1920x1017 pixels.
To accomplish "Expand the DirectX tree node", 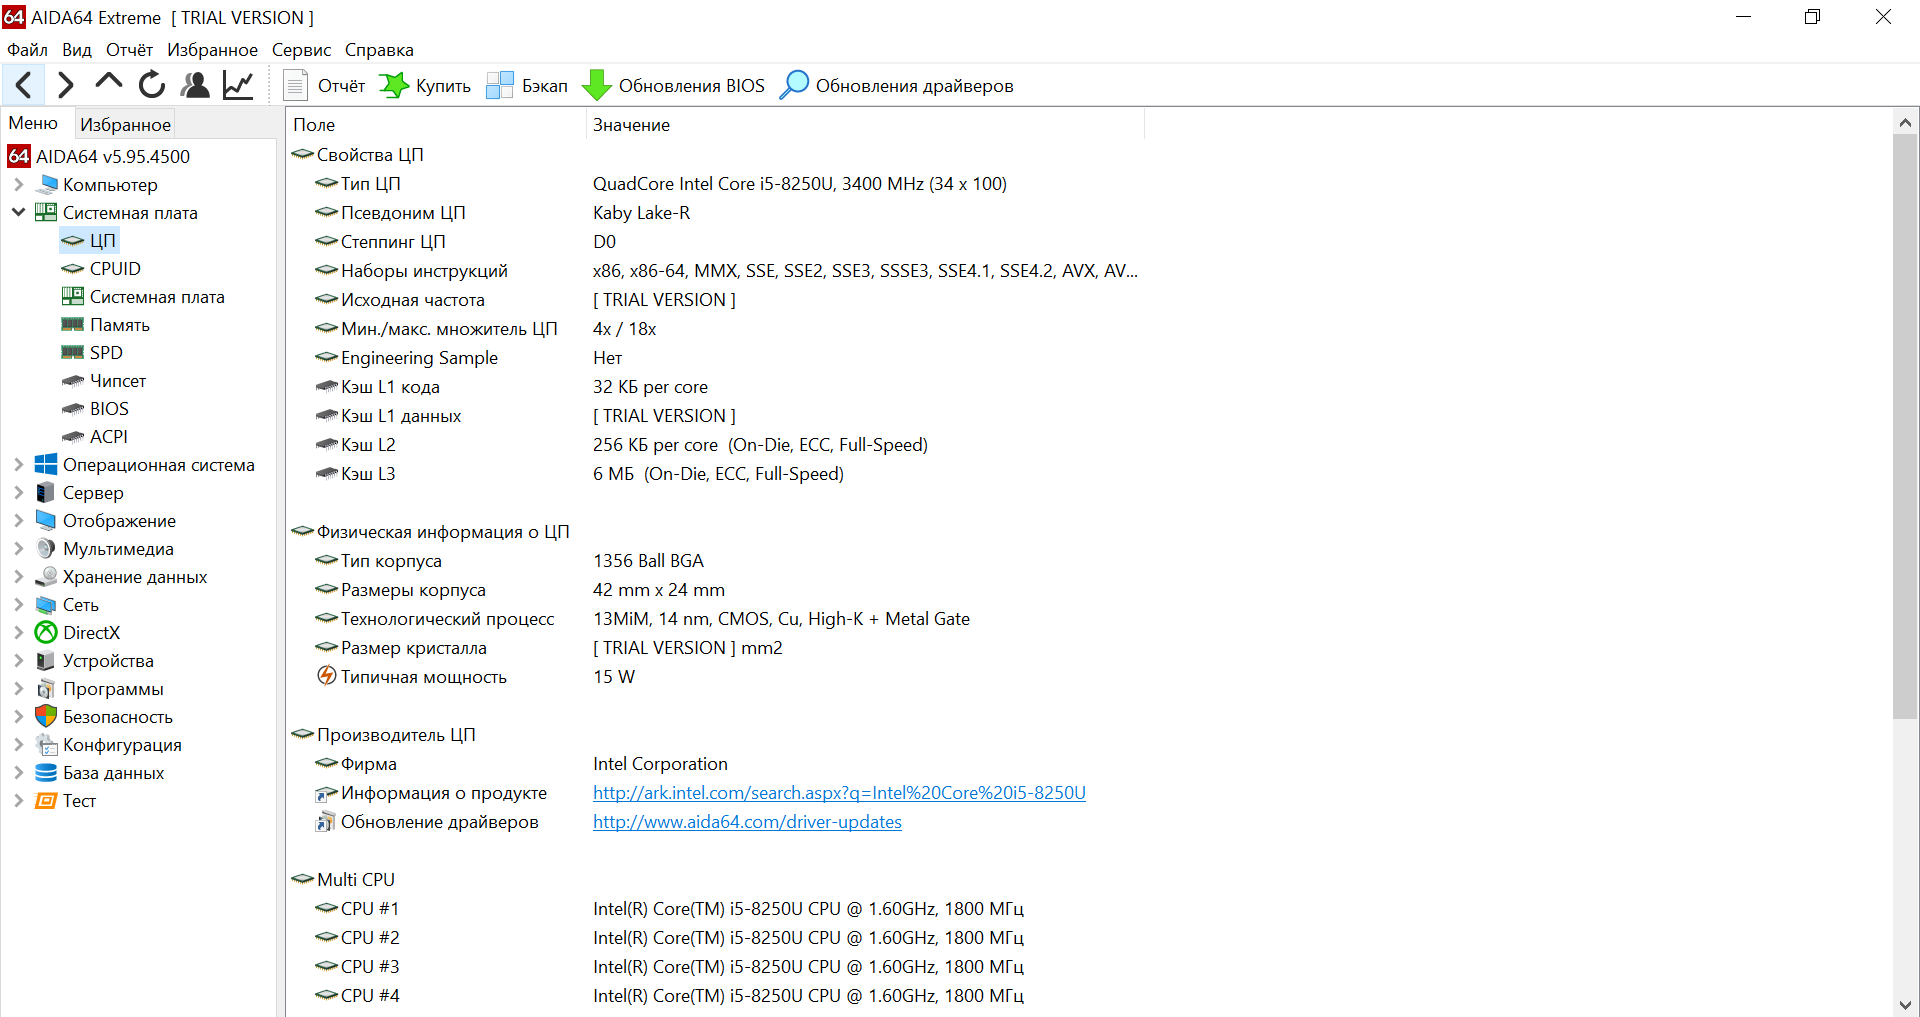I will point(18,633).
